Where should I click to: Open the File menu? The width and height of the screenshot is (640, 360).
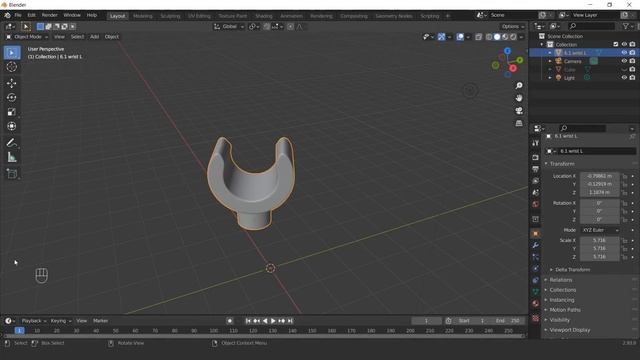18,15
